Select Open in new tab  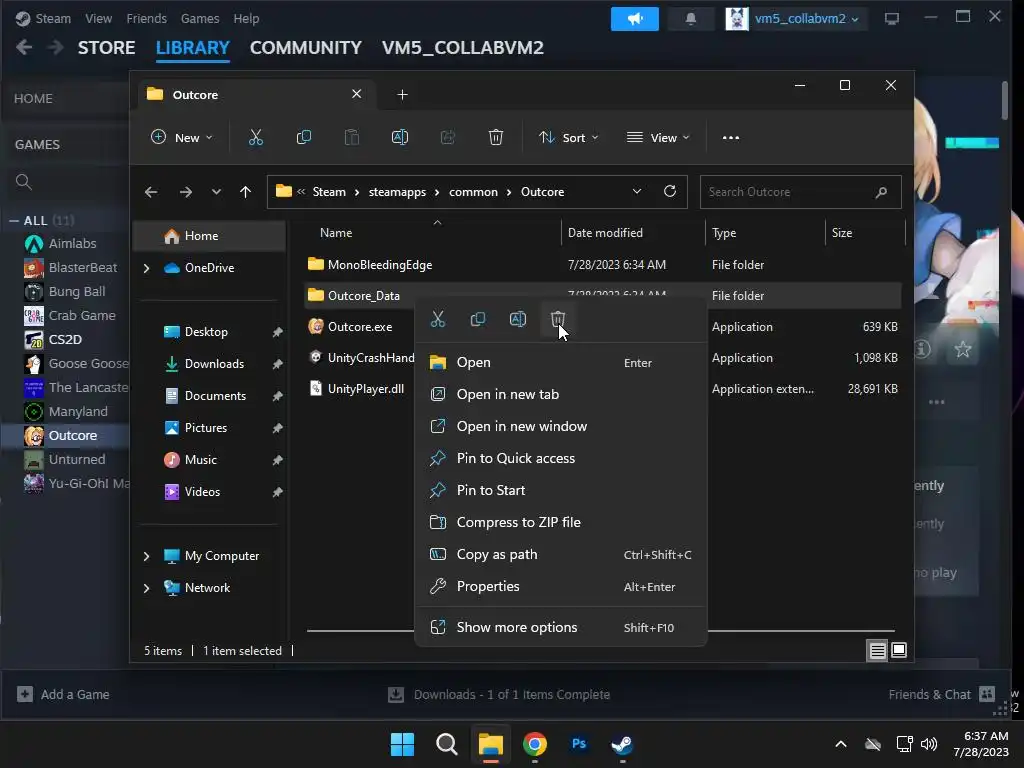tap(561, 394)
